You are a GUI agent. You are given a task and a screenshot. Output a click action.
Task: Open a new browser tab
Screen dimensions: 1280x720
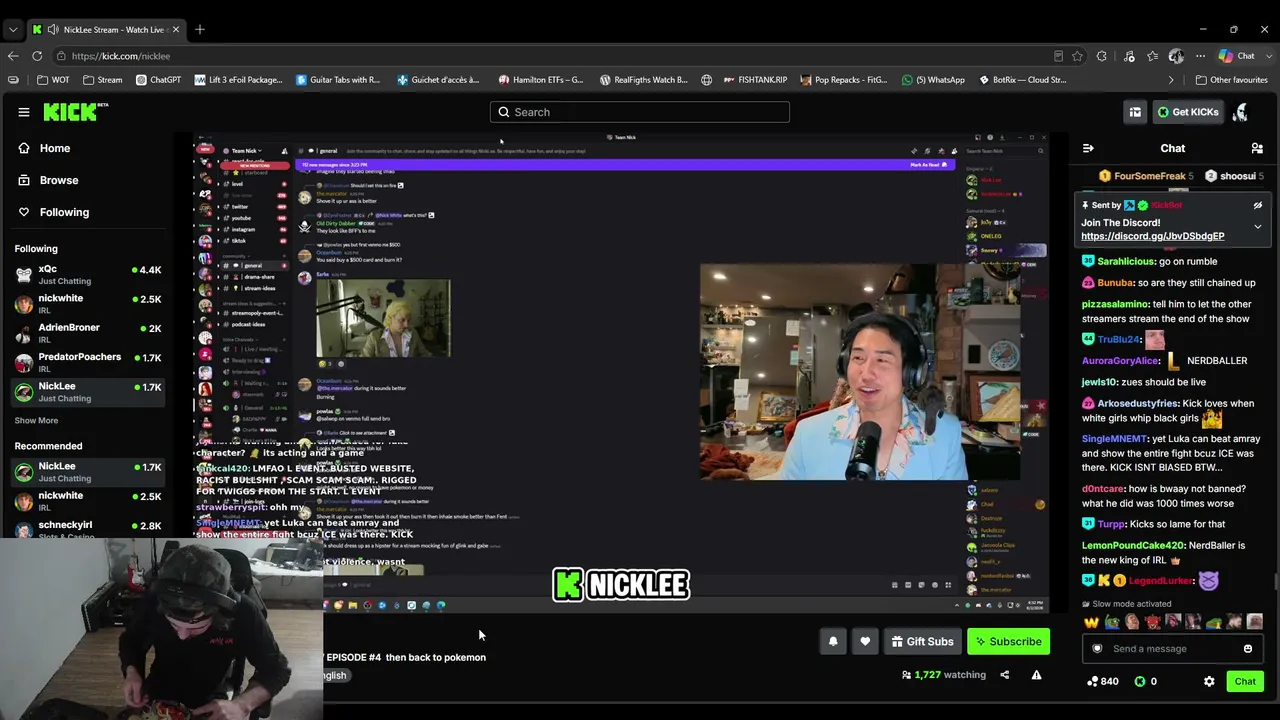[x=200, y=29]
